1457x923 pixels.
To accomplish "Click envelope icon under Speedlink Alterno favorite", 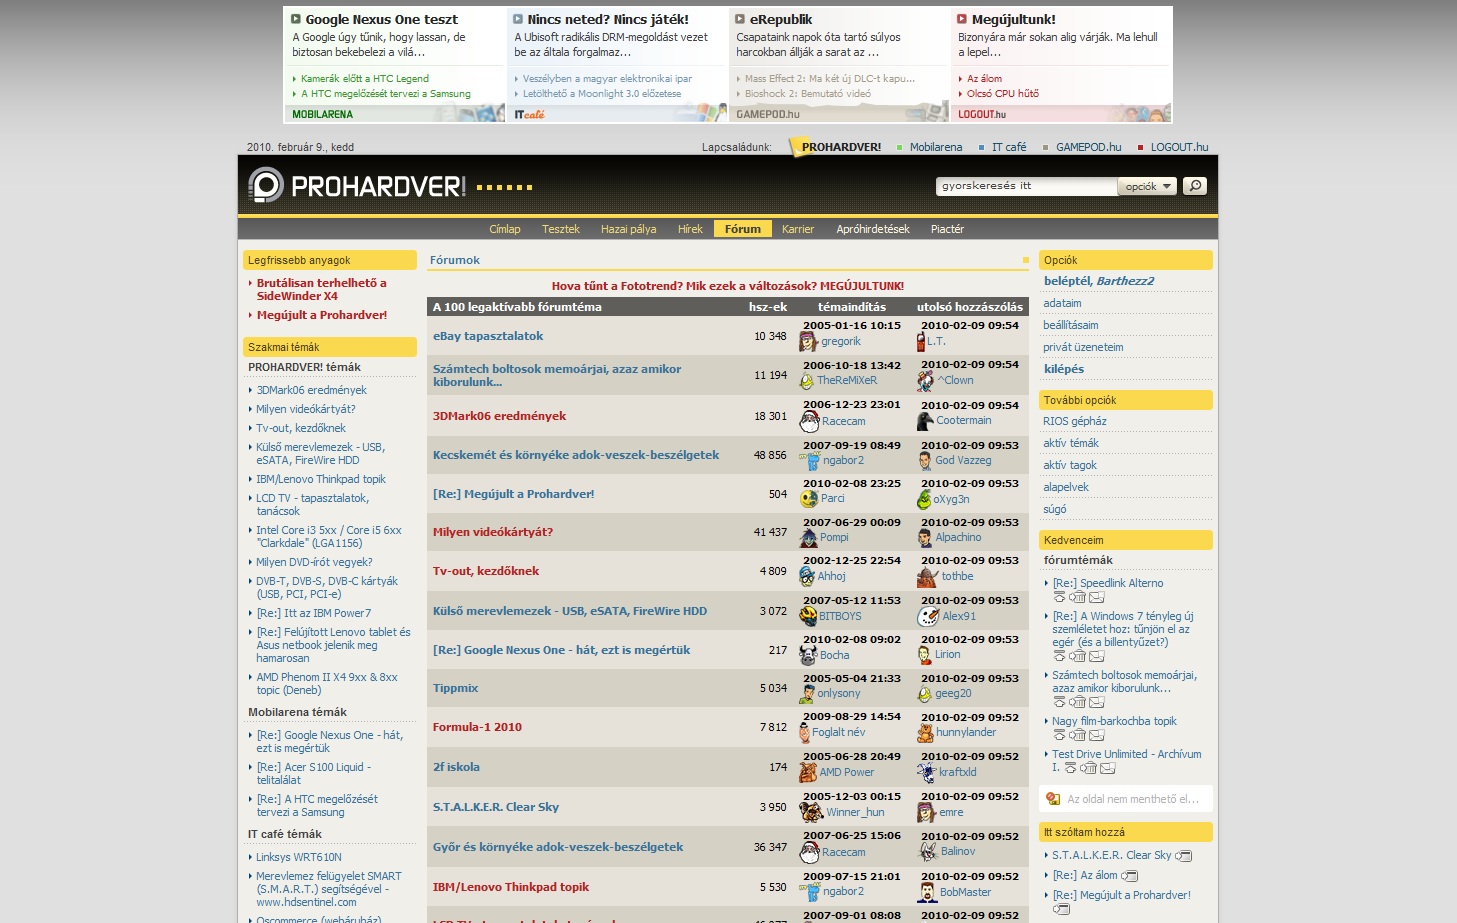I will click(1097, 597).
